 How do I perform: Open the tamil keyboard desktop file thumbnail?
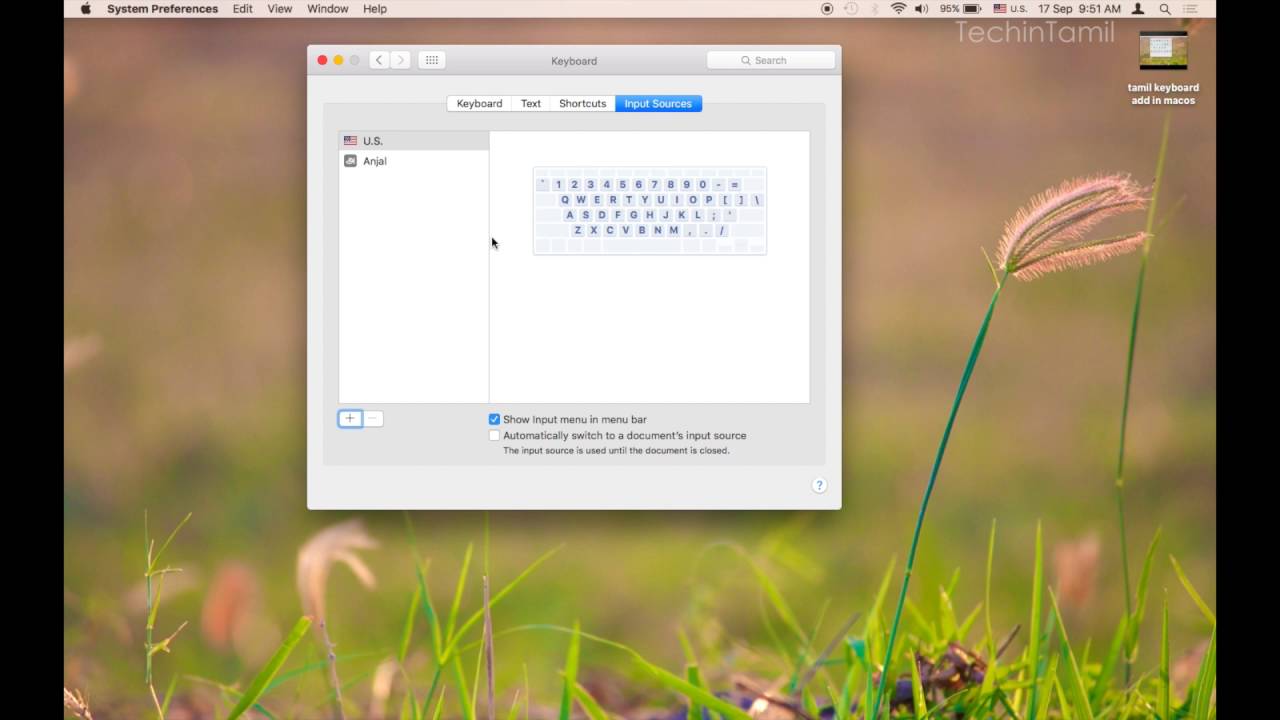point(1163,50)
